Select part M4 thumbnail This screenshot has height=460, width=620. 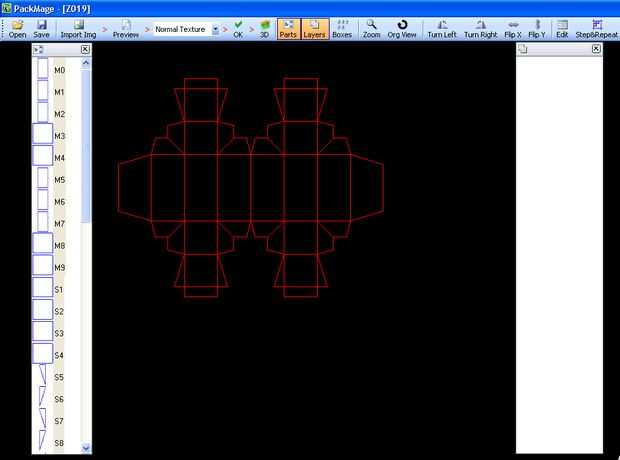42,155
